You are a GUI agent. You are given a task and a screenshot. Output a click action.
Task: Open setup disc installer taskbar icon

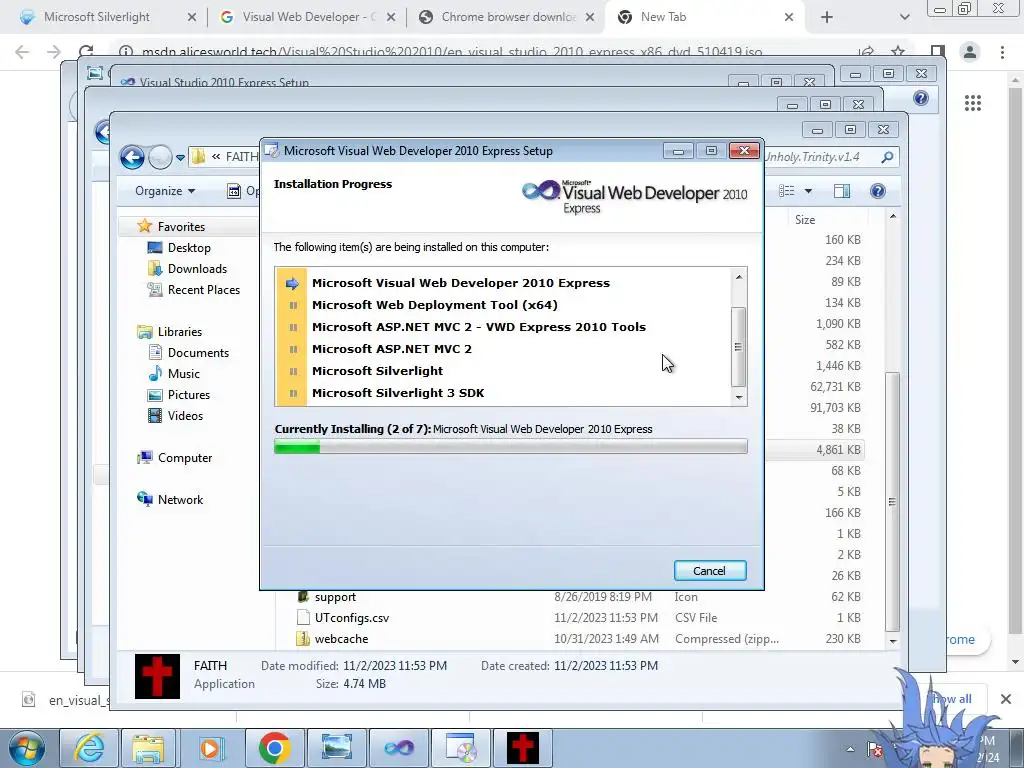(461, 748)
